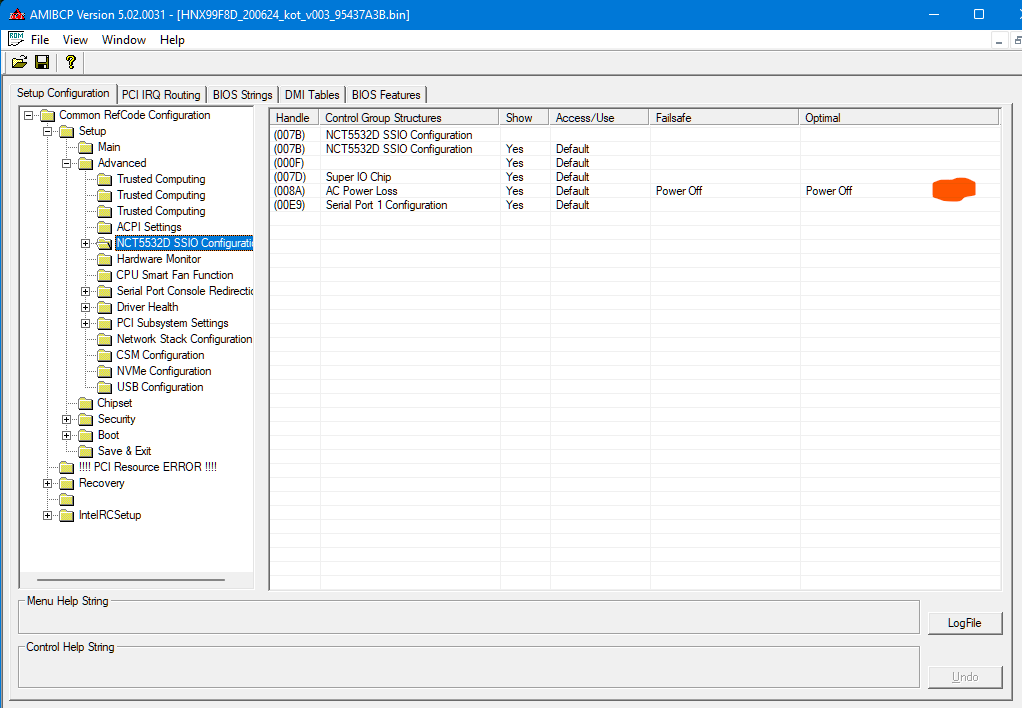The height and width of the screenshot is (708, 1022).
Task: Expand the Recovery tree node
Action: coord(48,484)
